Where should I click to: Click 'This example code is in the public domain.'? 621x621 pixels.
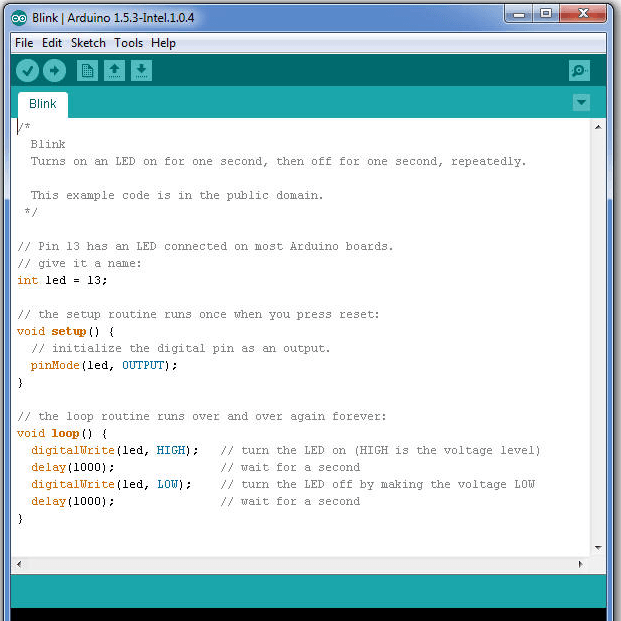(x=177, y=195)
